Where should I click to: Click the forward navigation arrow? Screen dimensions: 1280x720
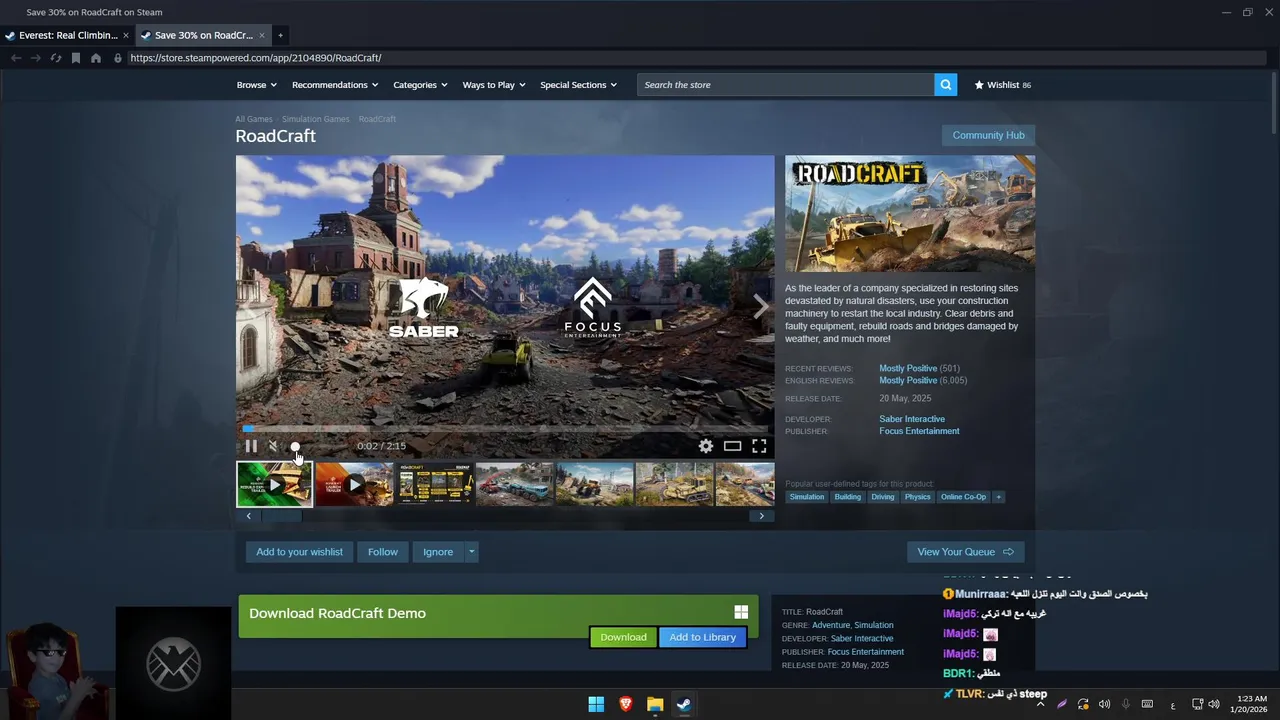[x=36, y=58]
